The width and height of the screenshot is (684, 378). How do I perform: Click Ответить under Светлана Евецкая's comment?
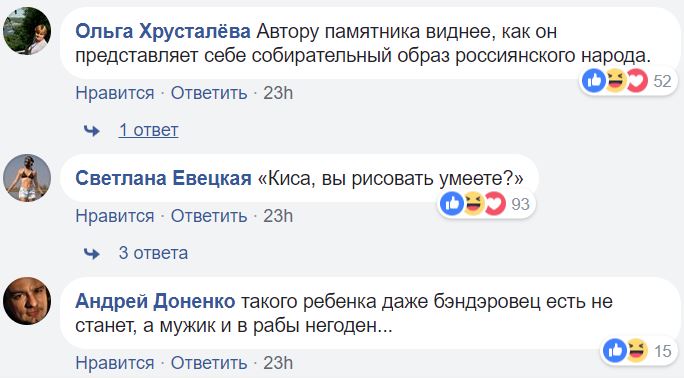(x=209, y=216)
